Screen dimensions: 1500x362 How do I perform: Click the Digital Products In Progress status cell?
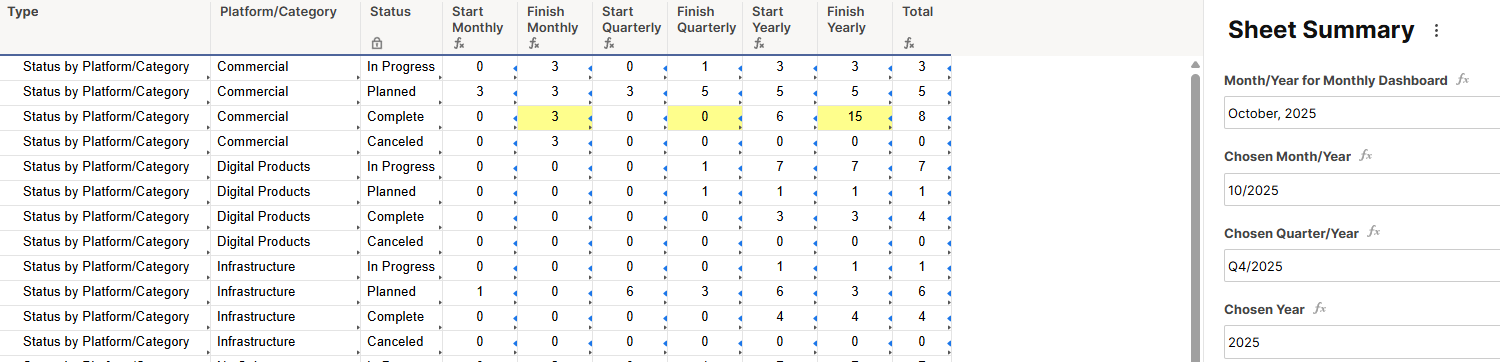click(x=402, y=167)
